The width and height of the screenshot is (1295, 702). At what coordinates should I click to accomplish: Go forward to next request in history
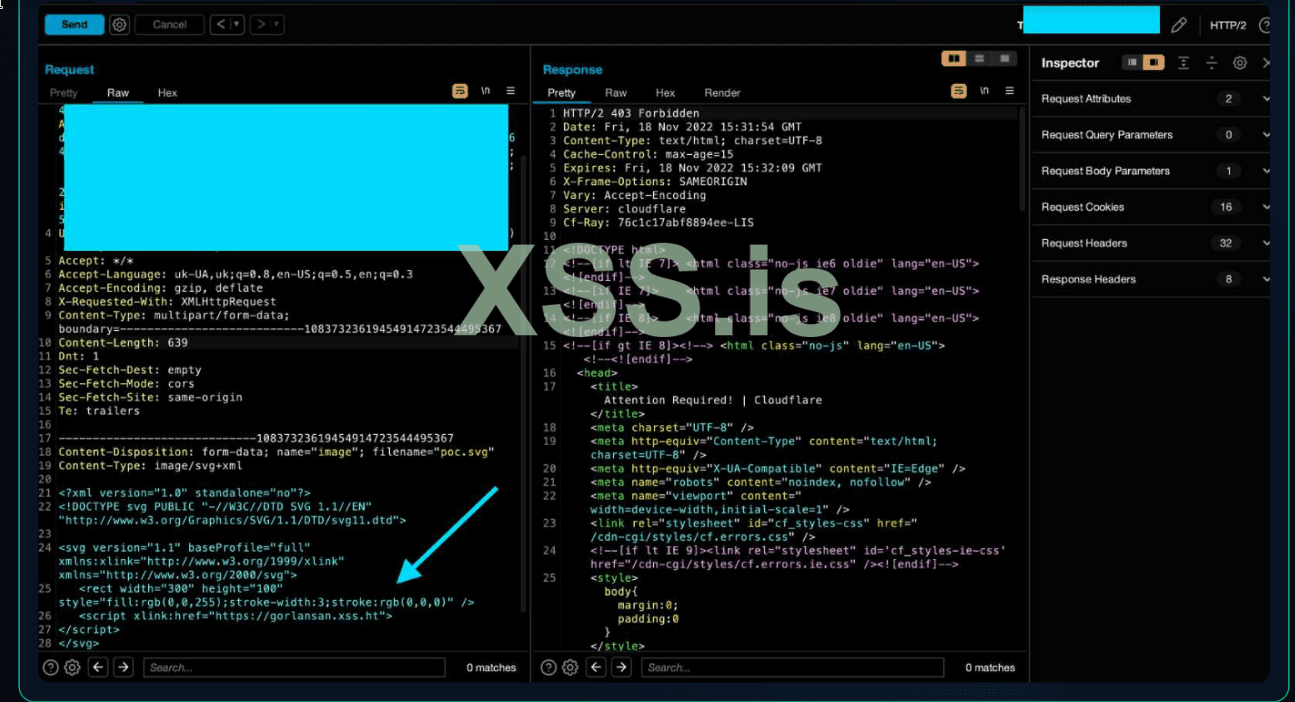260,24
